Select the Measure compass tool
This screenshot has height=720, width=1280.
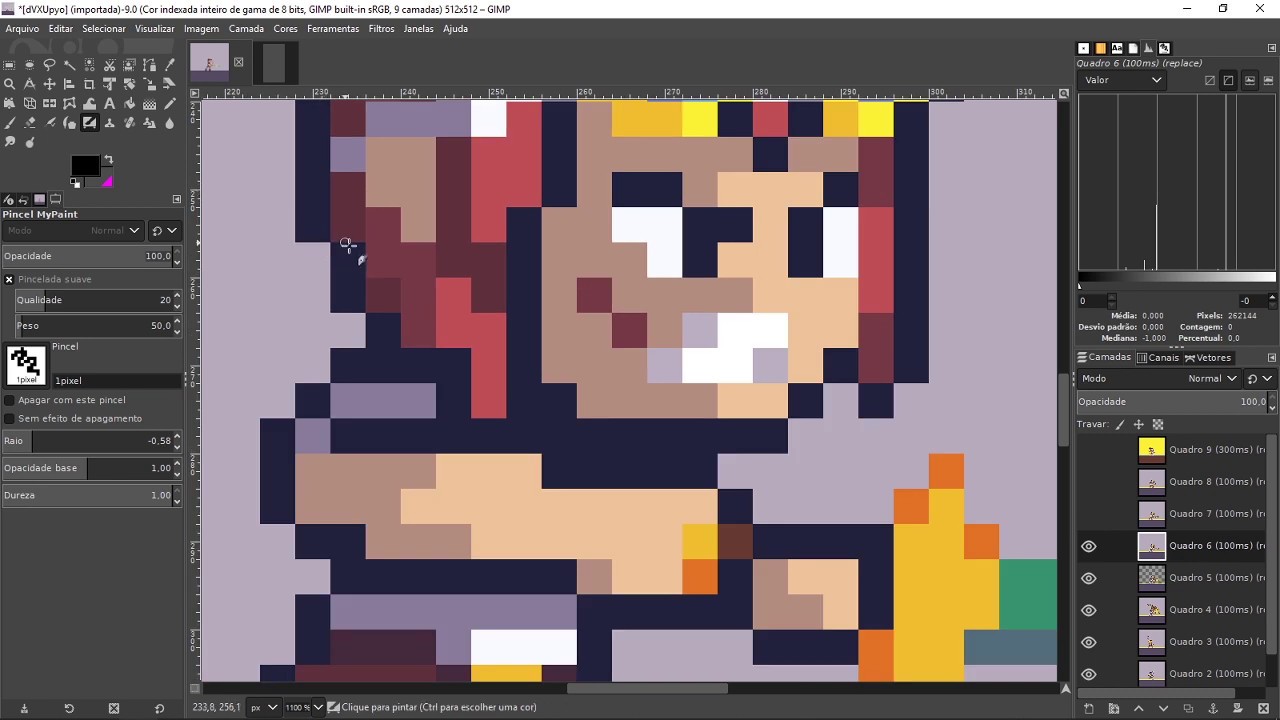[x=29, y=84]
